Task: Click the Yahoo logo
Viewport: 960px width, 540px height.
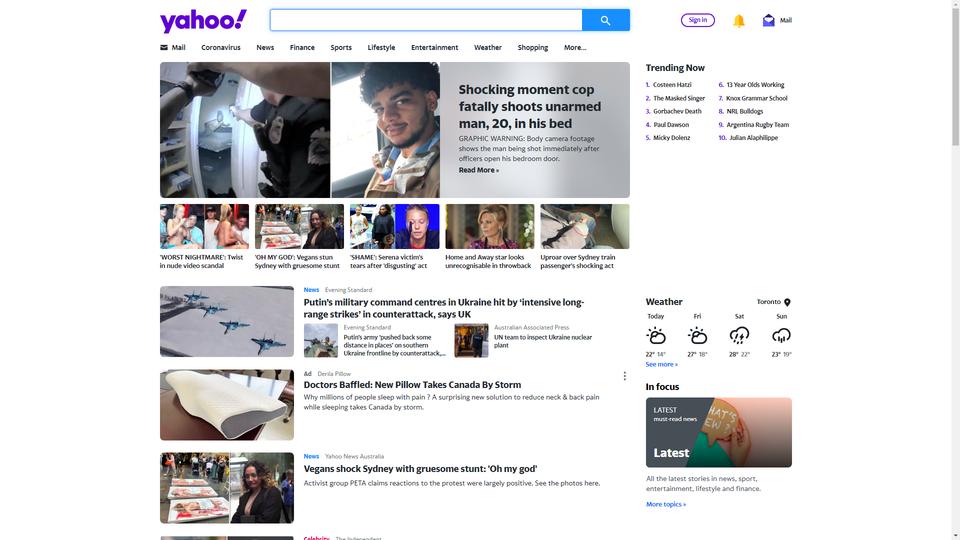Action: tap(203, 21)
